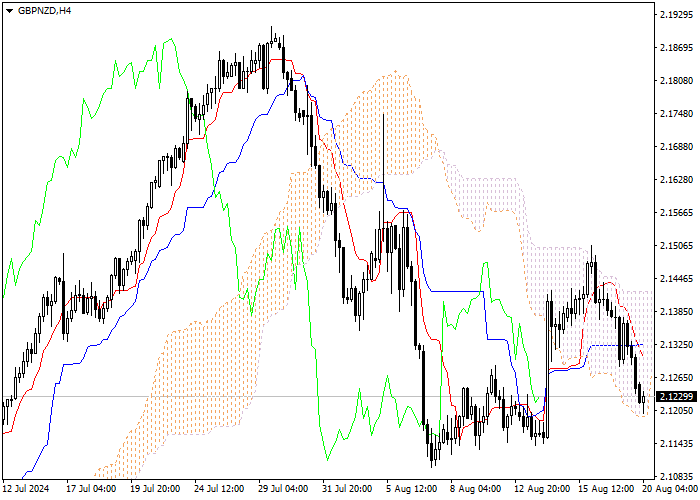
Task: Select the 2.13850 price scale value
Action: tap(676, 312)
